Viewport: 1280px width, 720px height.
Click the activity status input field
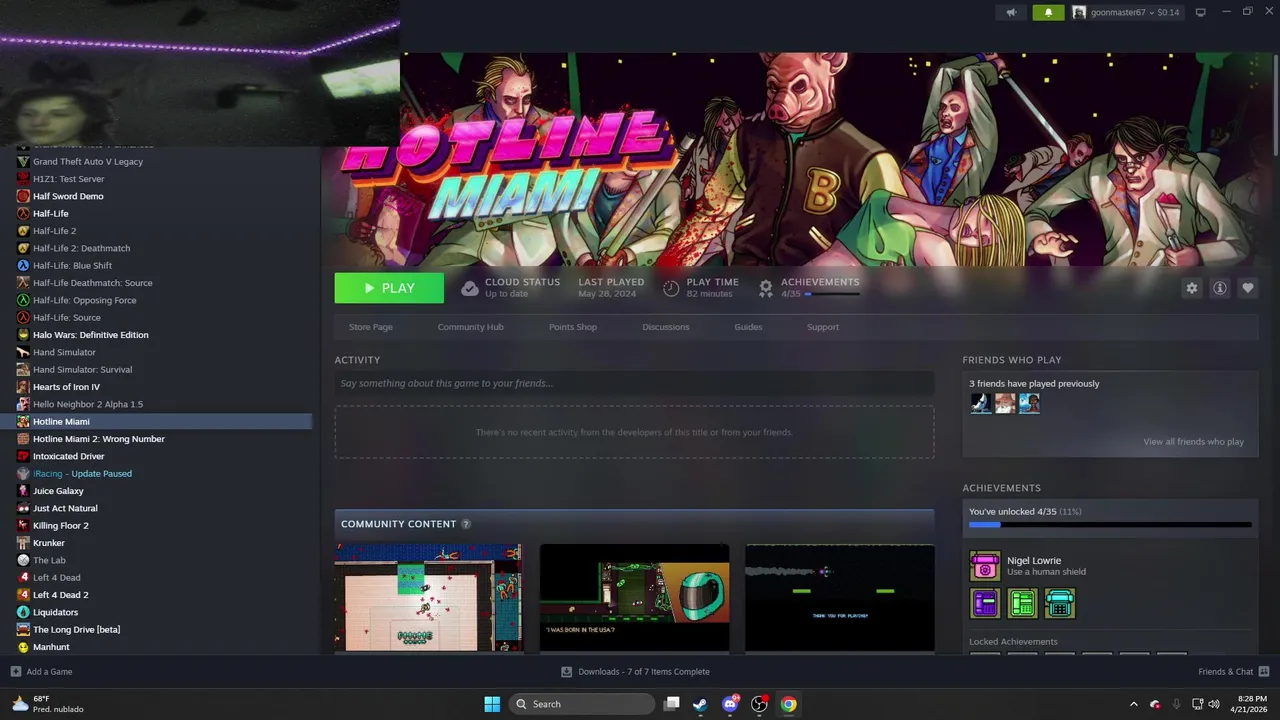point(634,383)
